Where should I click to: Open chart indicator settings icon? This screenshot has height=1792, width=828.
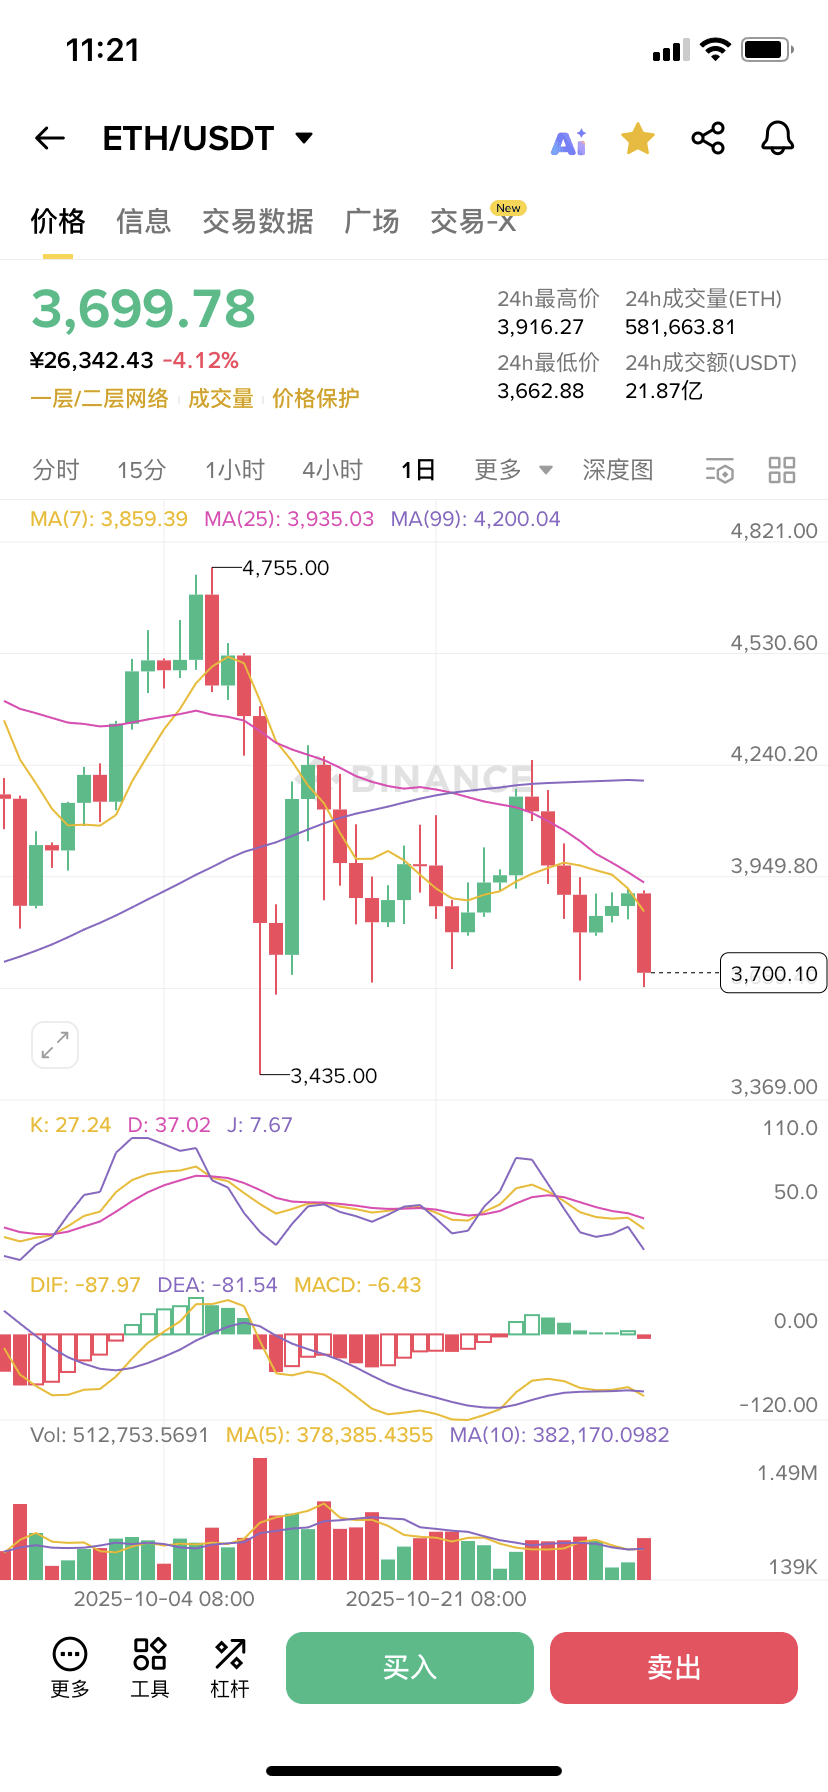point(719,470)
